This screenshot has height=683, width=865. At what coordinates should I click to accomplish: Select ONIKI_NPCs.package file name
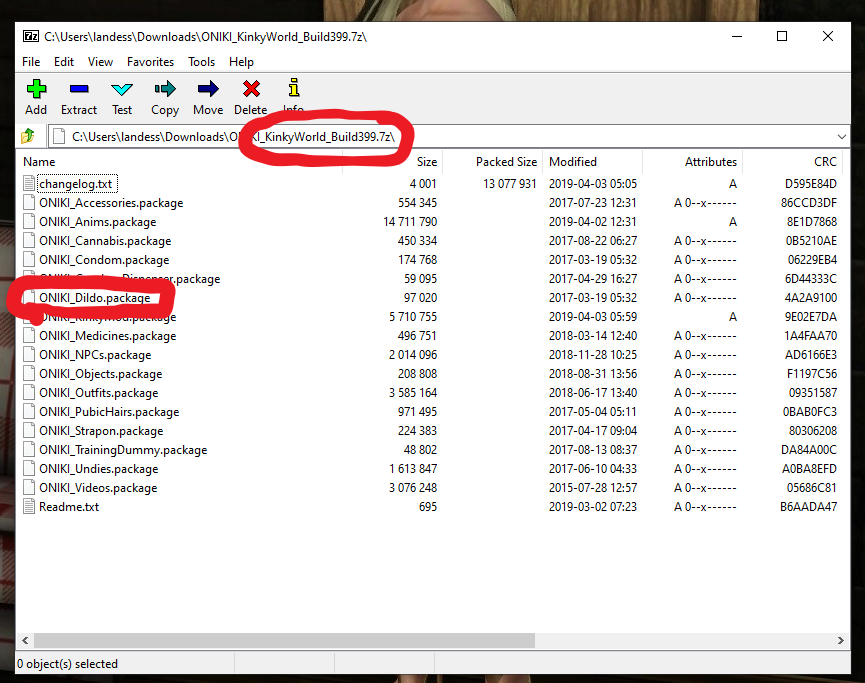point(95,355)
